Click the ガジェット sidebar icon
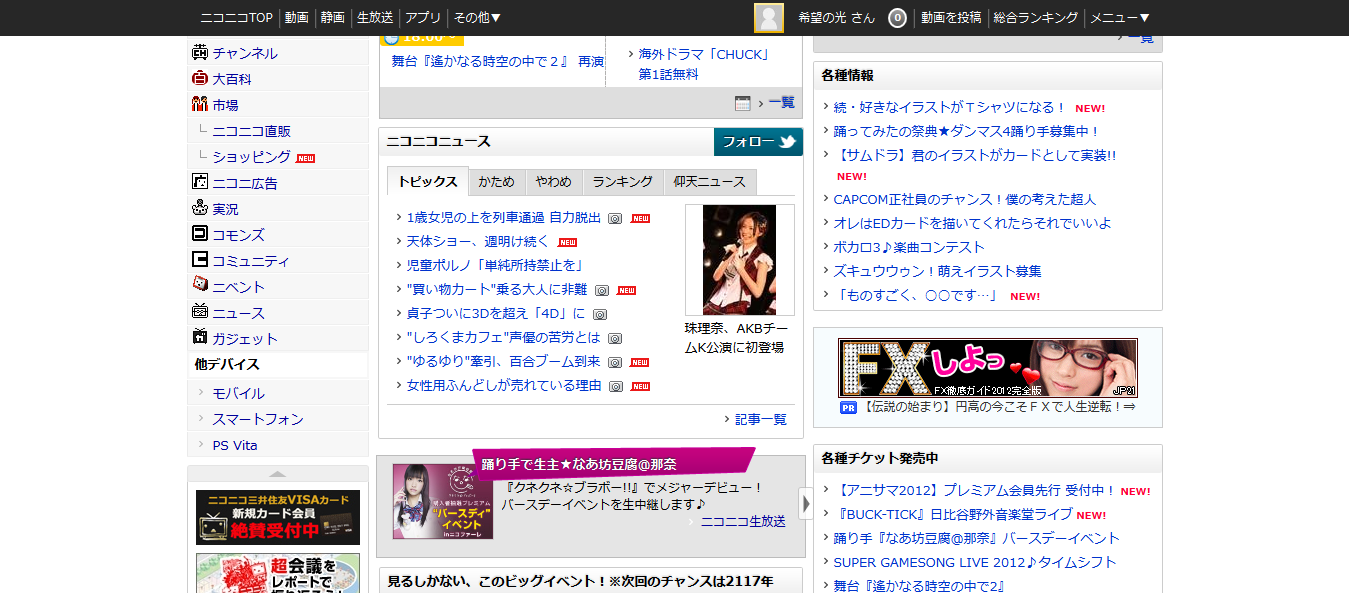 199,339
